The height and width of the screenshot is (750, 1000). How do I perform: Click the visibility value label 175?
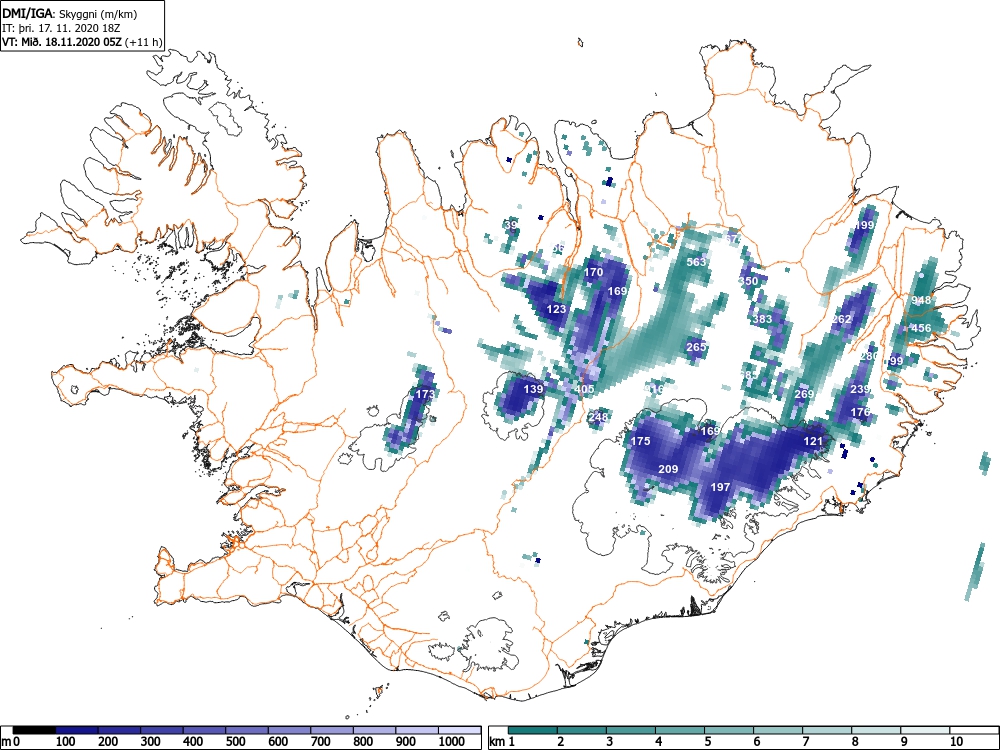point(640,441)
